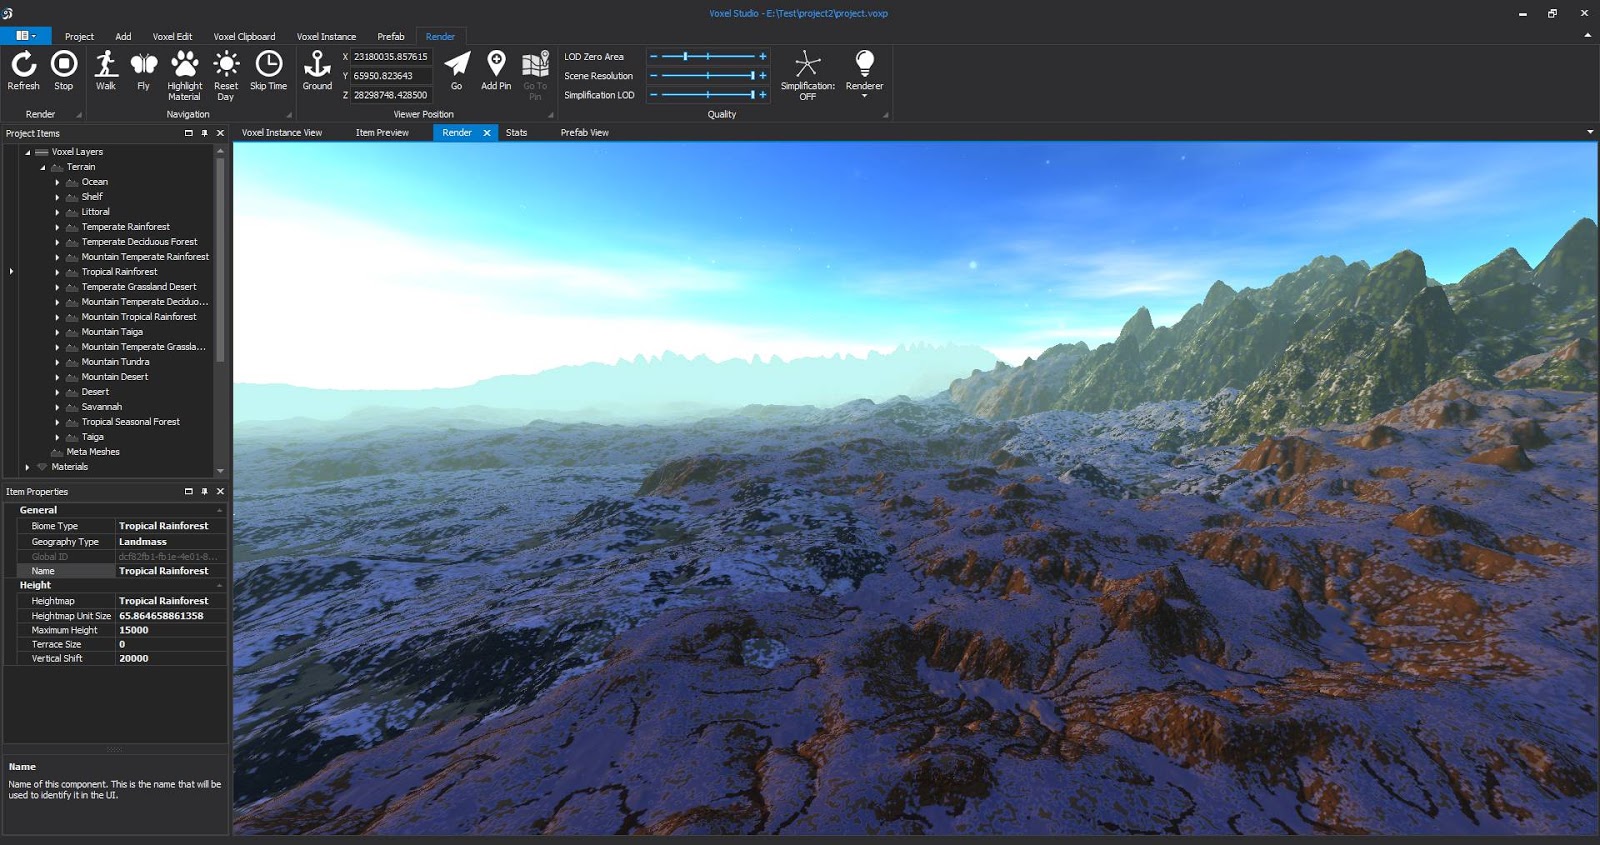This screenshot has height=845, width=1600.
Task: Switch to Prefab View tab
Action: (x=585, y=133)
